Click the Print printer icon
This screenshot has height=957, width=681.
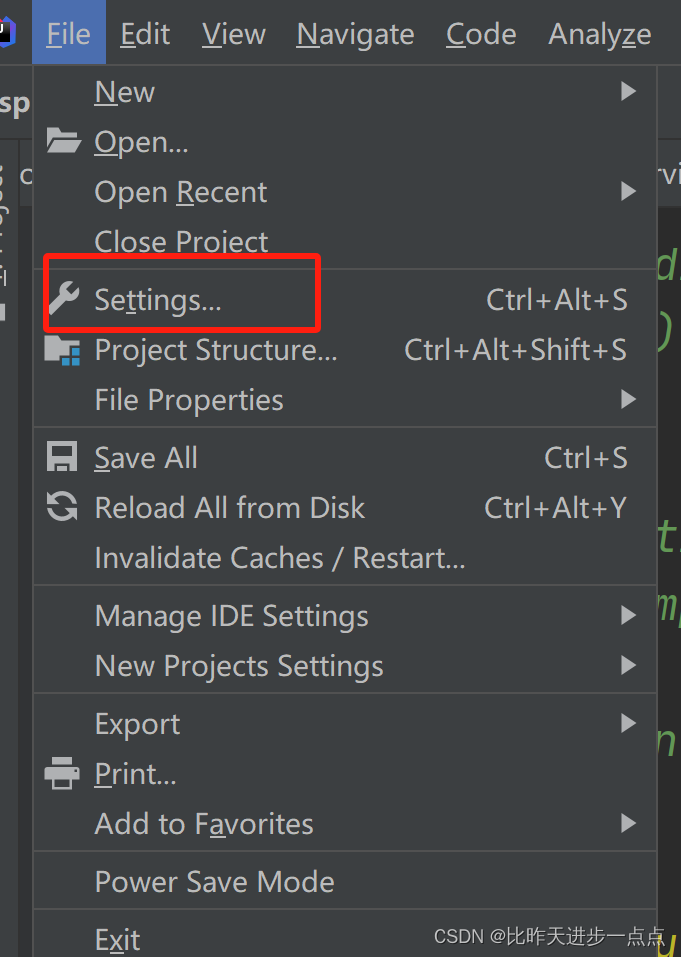pyautogui.click(x=62, y=773)
